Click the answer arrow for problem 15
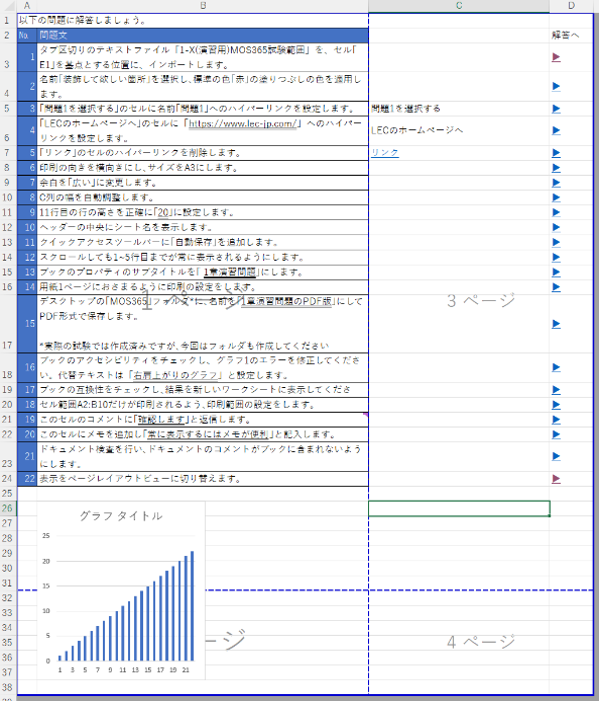The height and width of the screenshot is (701, 599). click(556, 324)
